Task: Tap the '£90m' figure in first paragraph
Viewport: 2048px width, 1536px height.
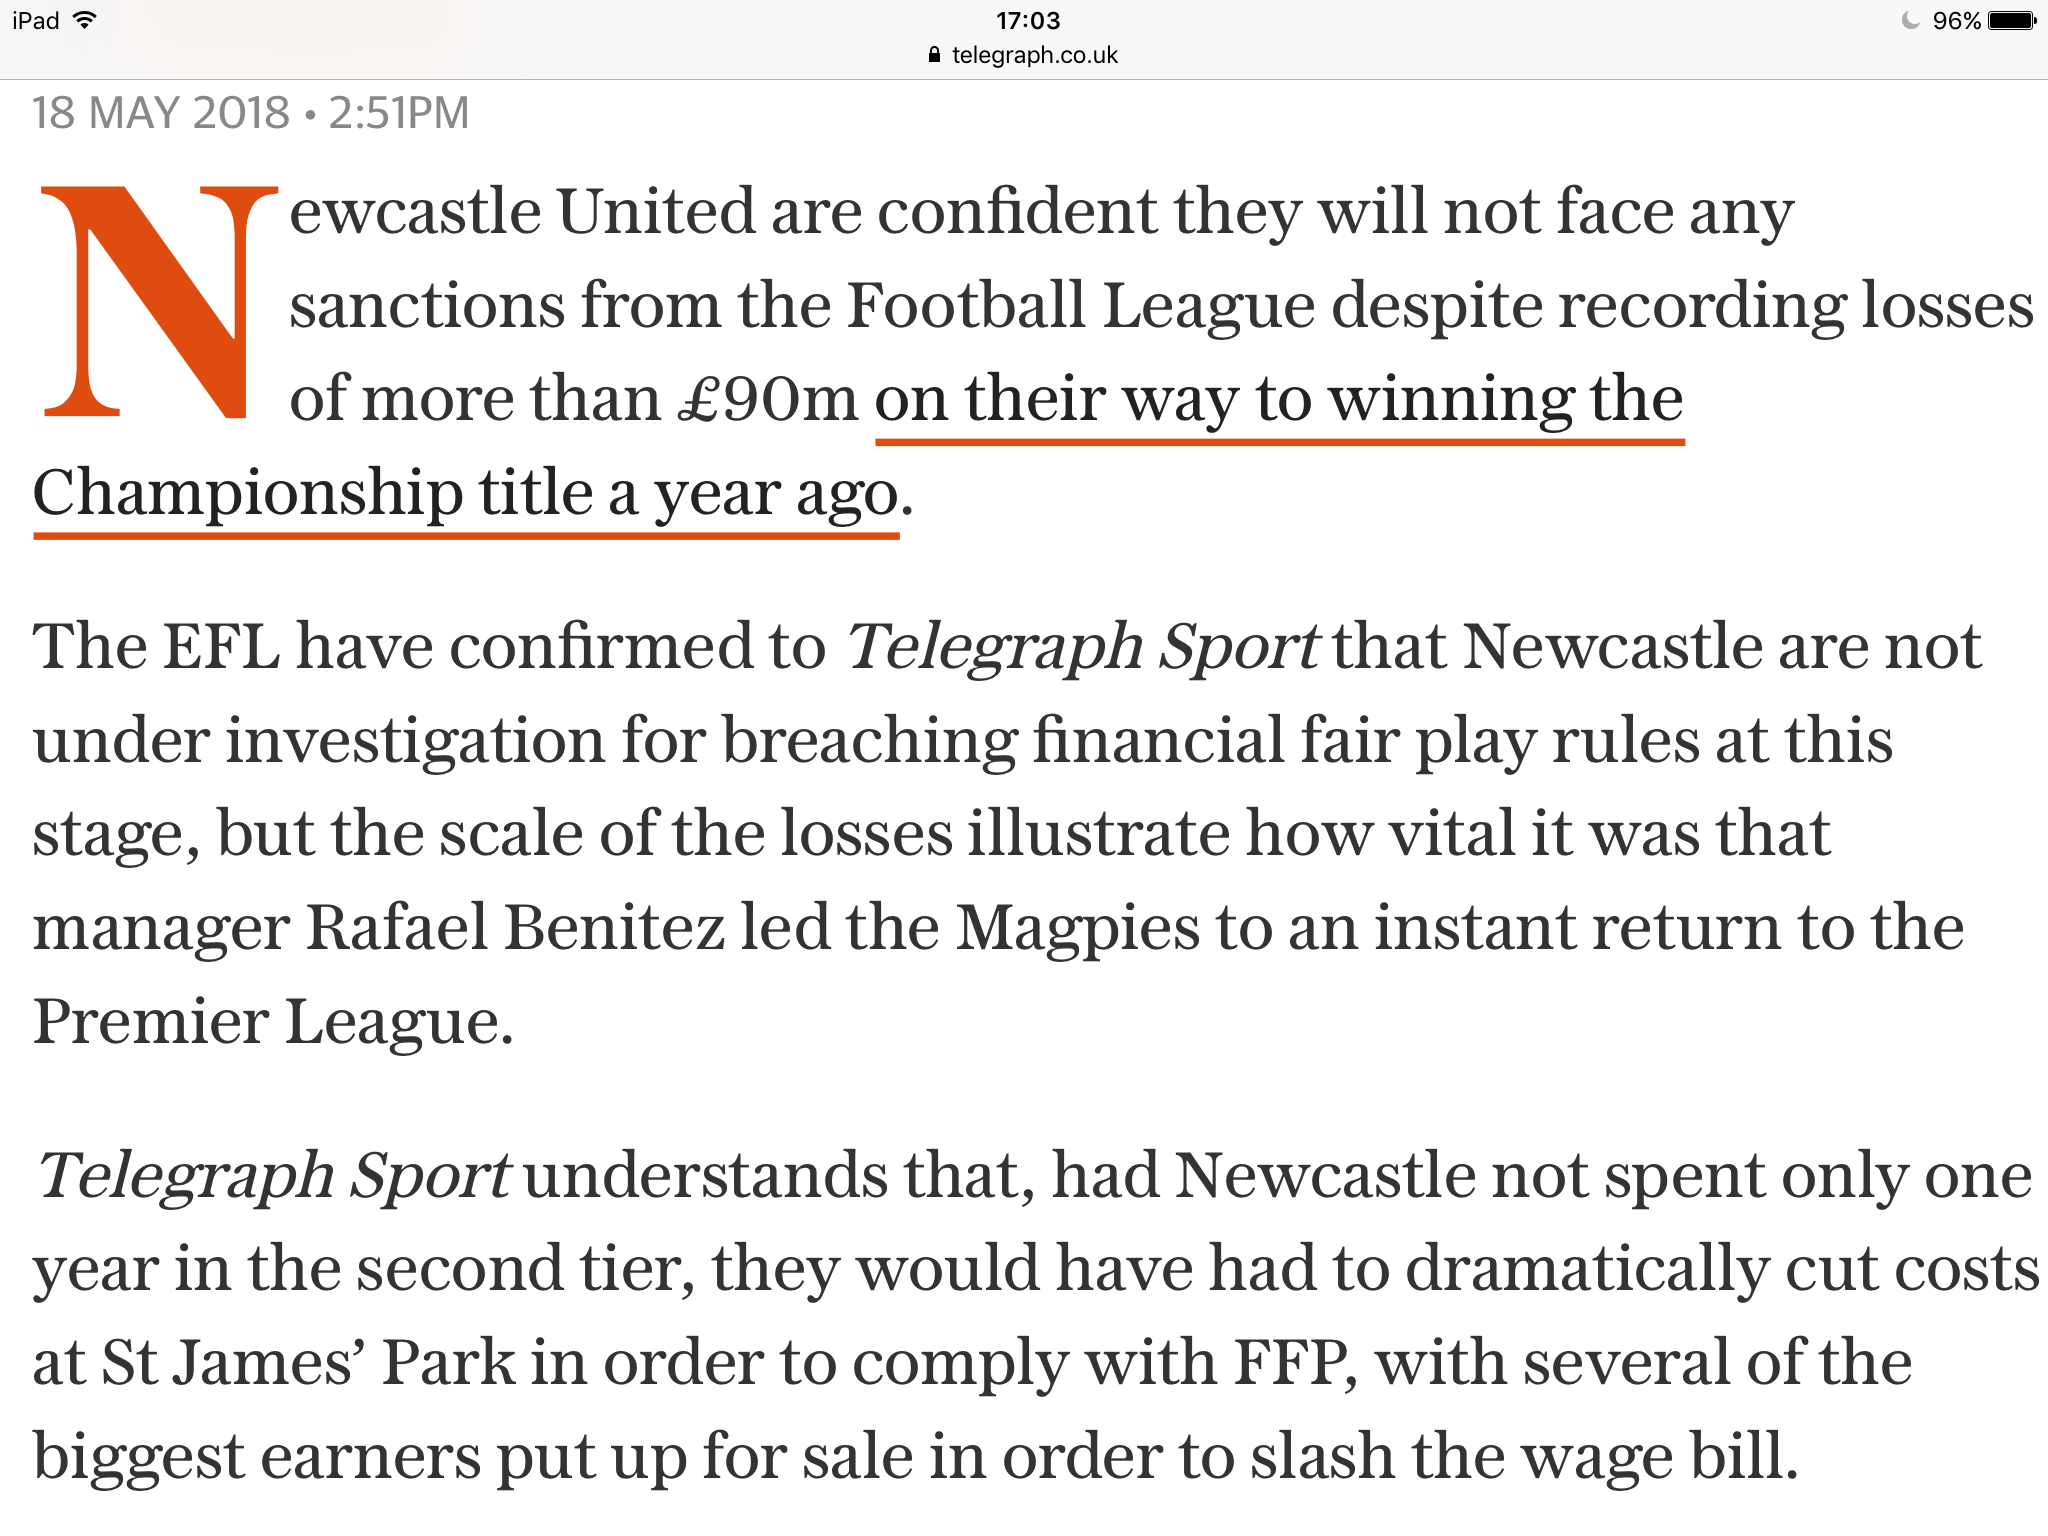Action: pyautogui.click(x=768, y=399)
